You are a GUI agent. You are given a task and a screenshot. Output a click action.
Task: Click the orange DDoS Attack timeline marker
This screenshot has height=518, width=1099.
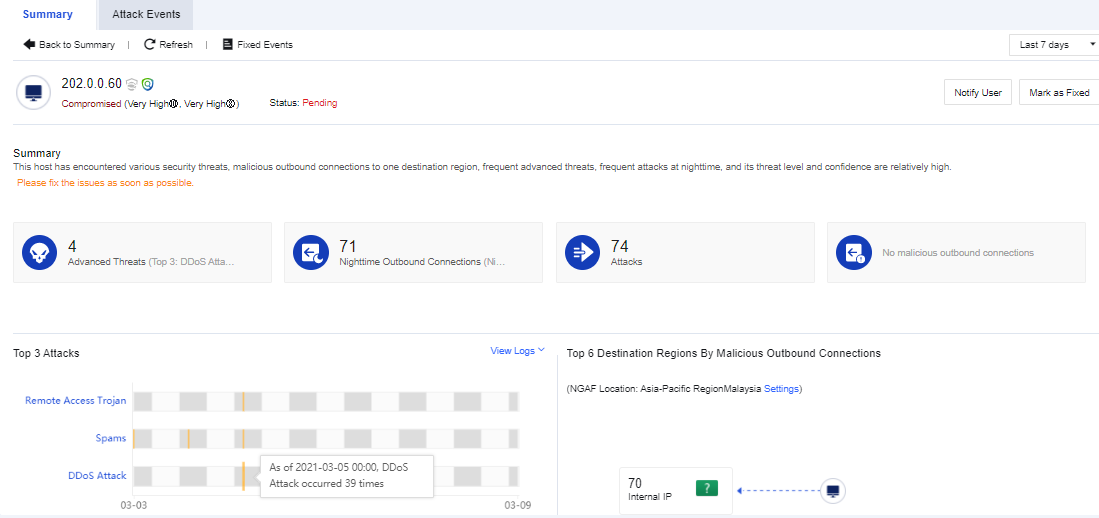coord(243,475)
